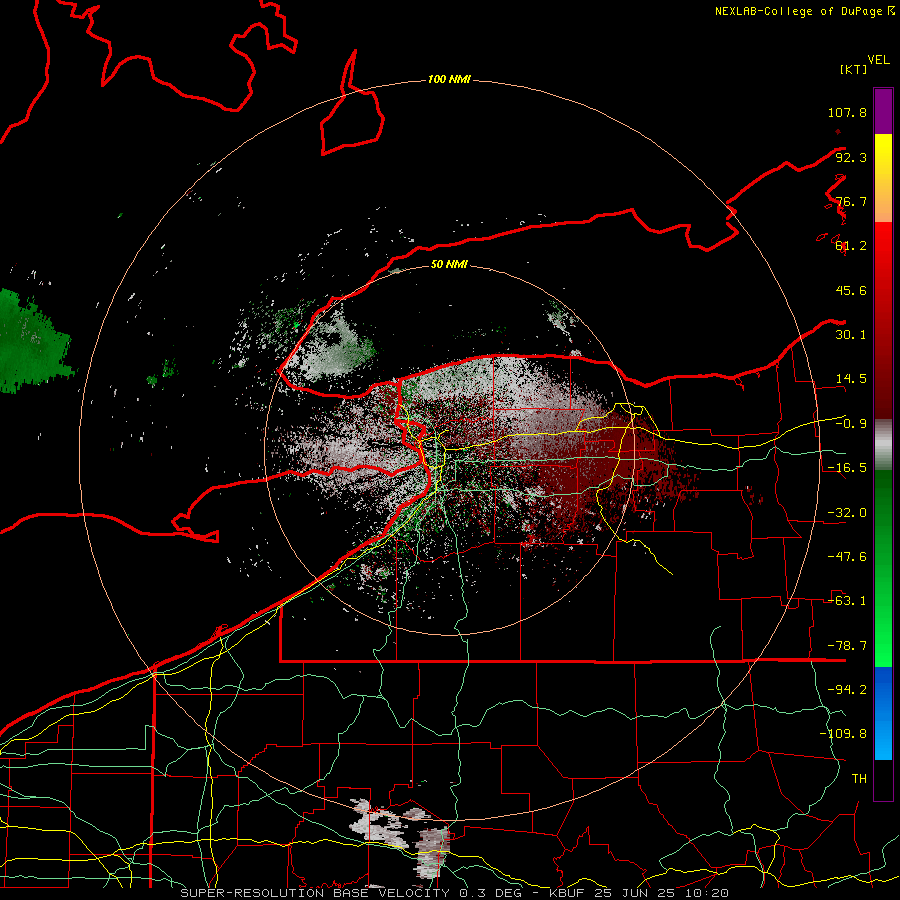
Task: Click the -109.8 velocity scale value
Action: pyautogui.click(x=843, y=734)
